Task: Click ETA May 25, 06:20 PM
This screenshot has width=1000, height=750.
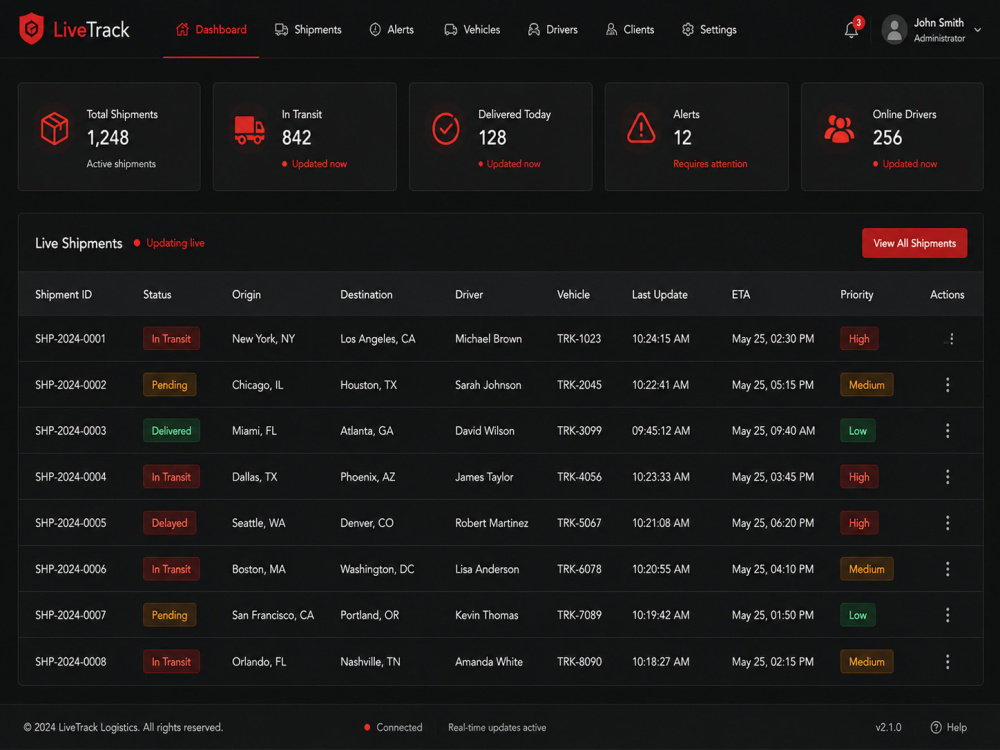Action: (x=772, y=523)
